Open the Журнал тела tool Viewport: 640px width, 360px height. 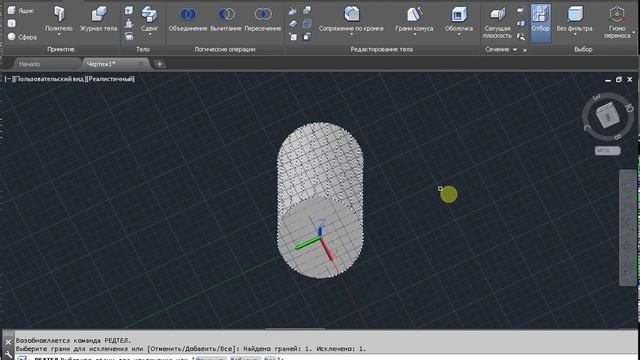(x=98, y=18)
